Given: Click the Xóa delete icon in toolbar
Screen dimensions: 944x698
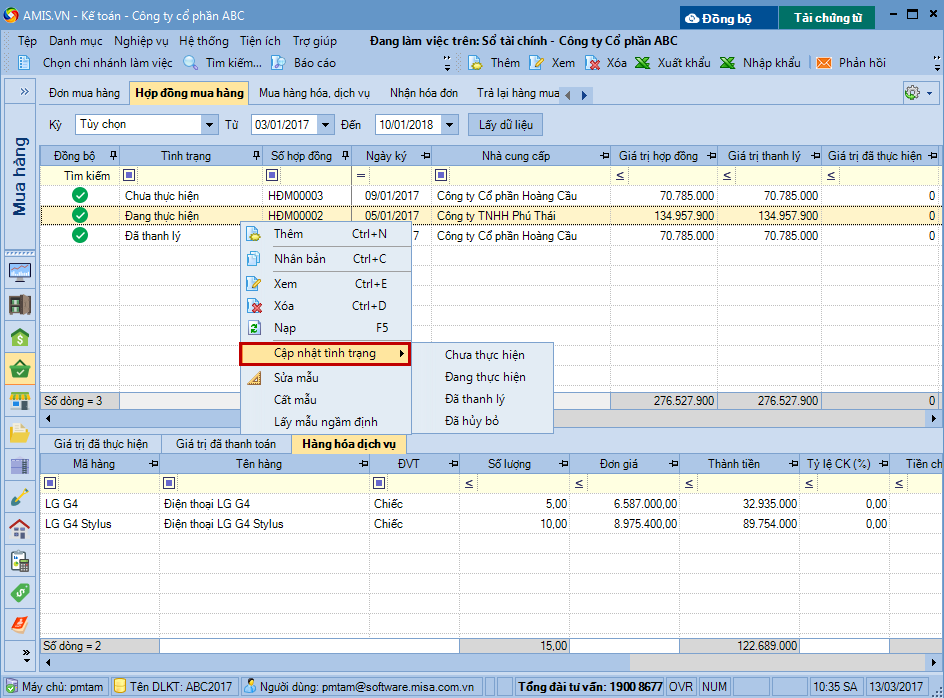Looking at the screenshot, I should point(592,62).
